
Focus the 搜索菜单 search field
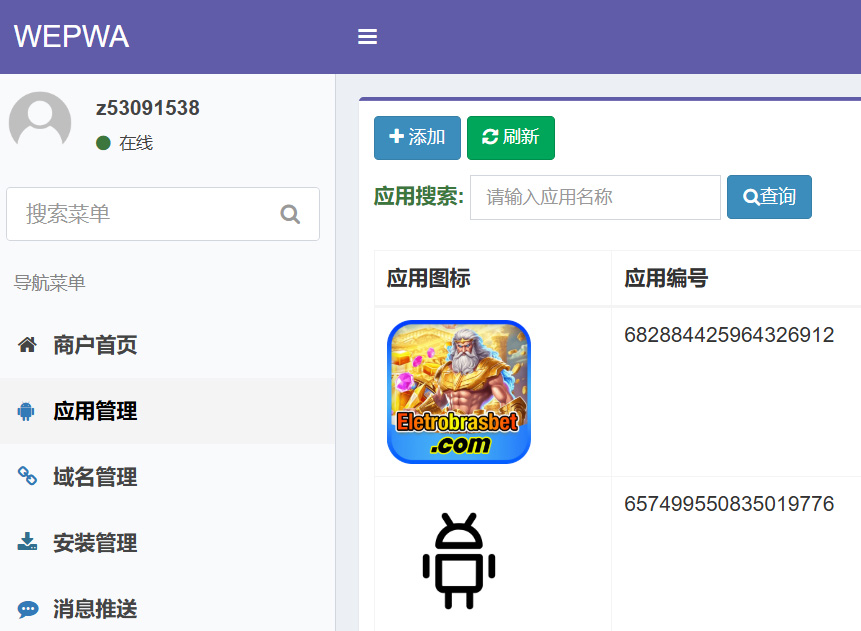coord(163,214)
